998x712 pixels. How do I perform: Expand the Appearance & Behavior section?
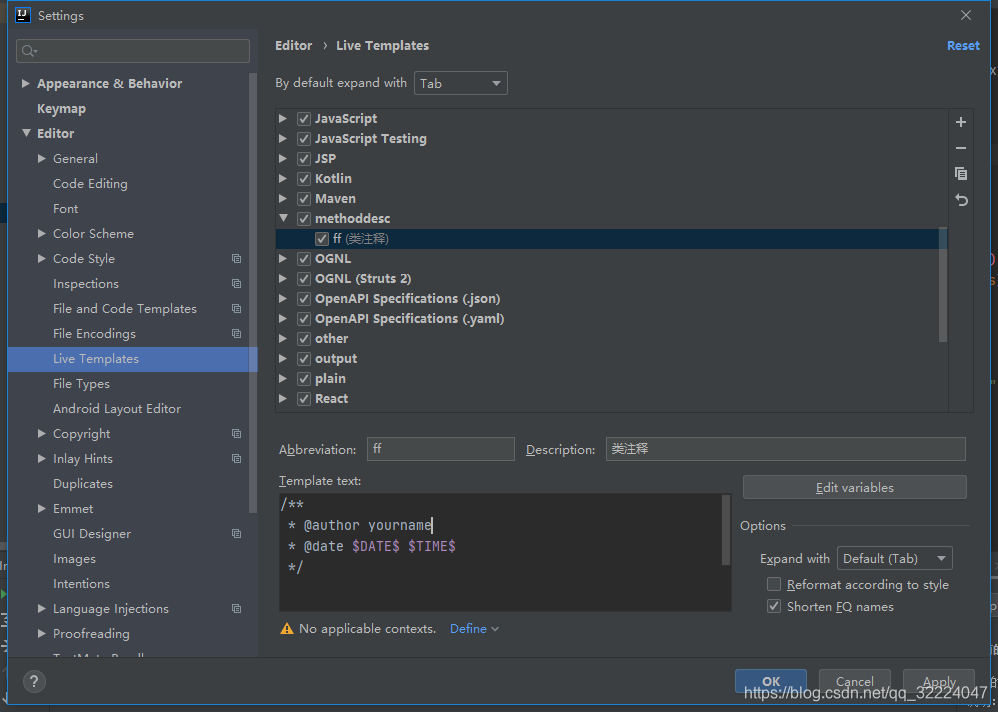pyautogui.click(x=25, y=83)
